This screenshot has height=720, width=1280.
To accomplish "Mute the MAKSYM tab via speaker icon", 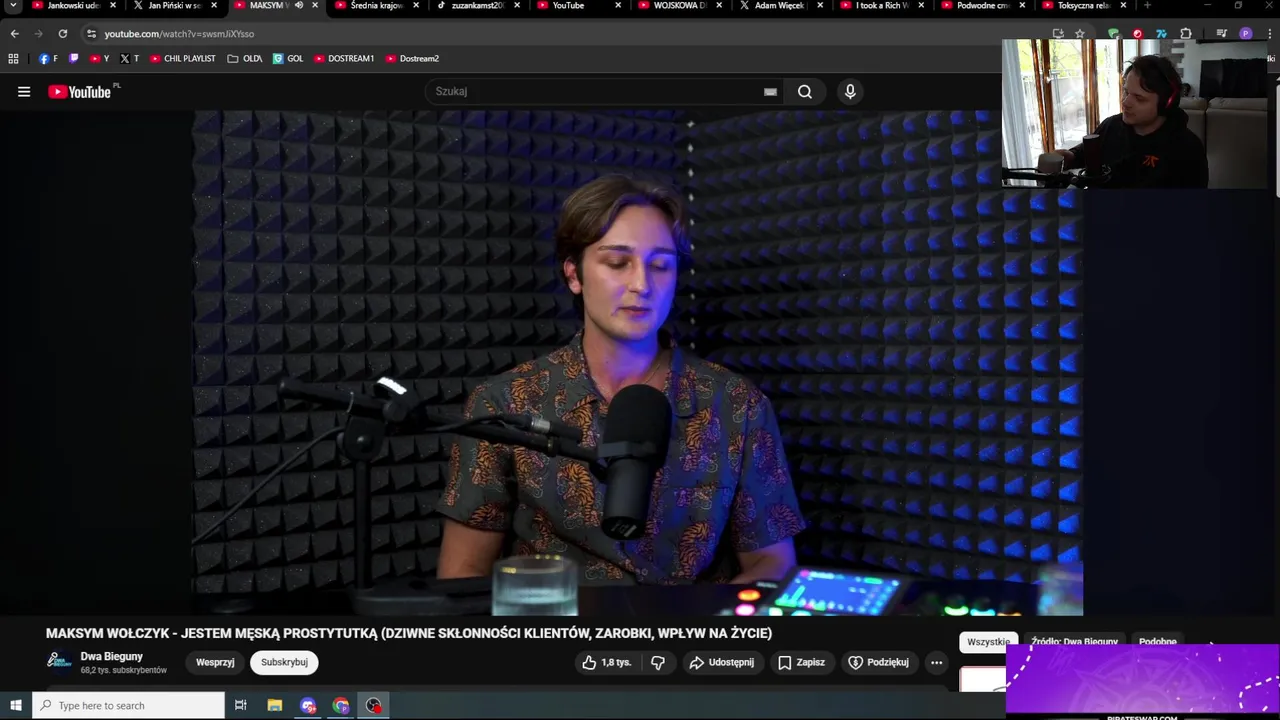I will tap(298, 5).
